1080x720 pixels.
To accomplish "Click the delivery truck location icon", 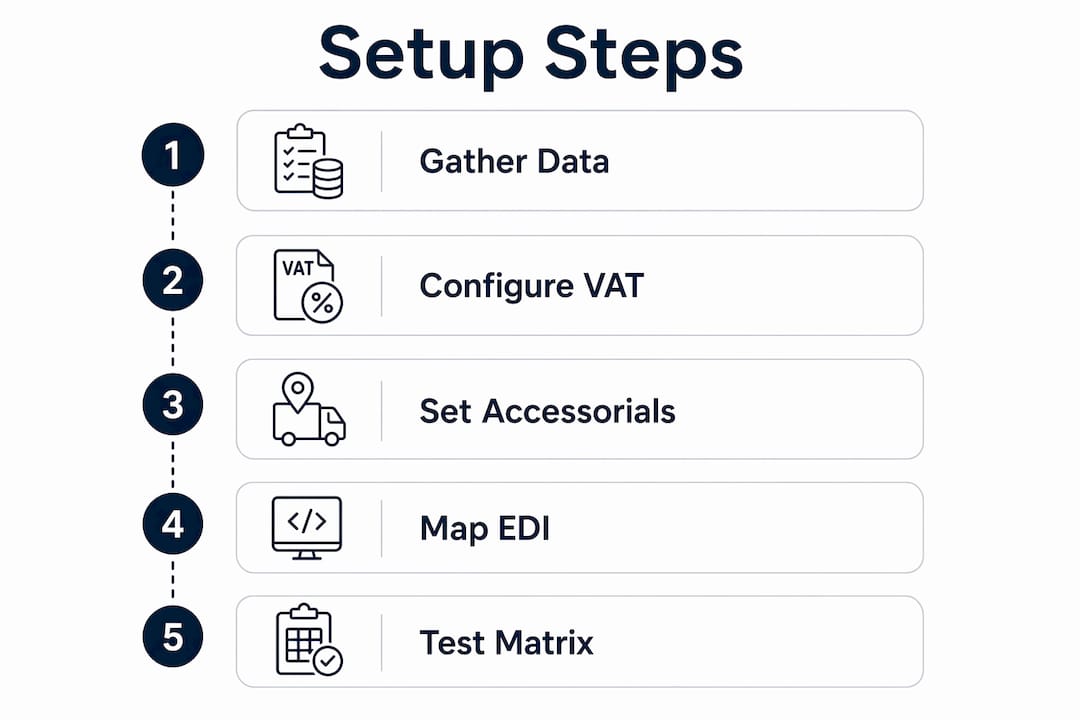I will [x=309, y=409].
